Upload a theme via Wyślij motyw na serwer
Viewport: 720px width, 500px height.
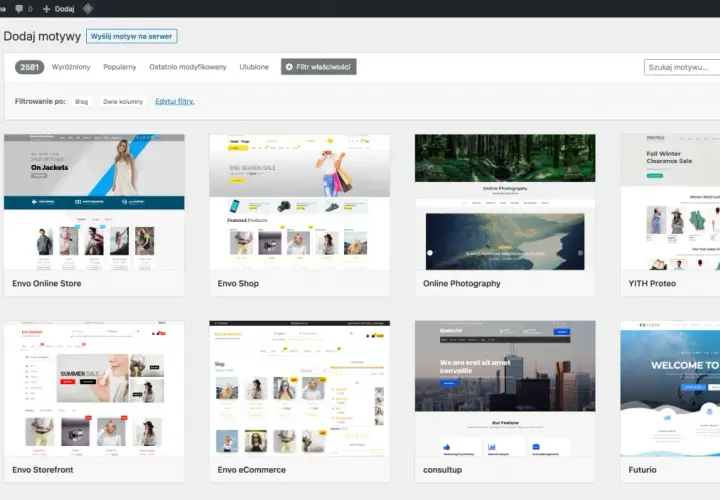[131, 36]
